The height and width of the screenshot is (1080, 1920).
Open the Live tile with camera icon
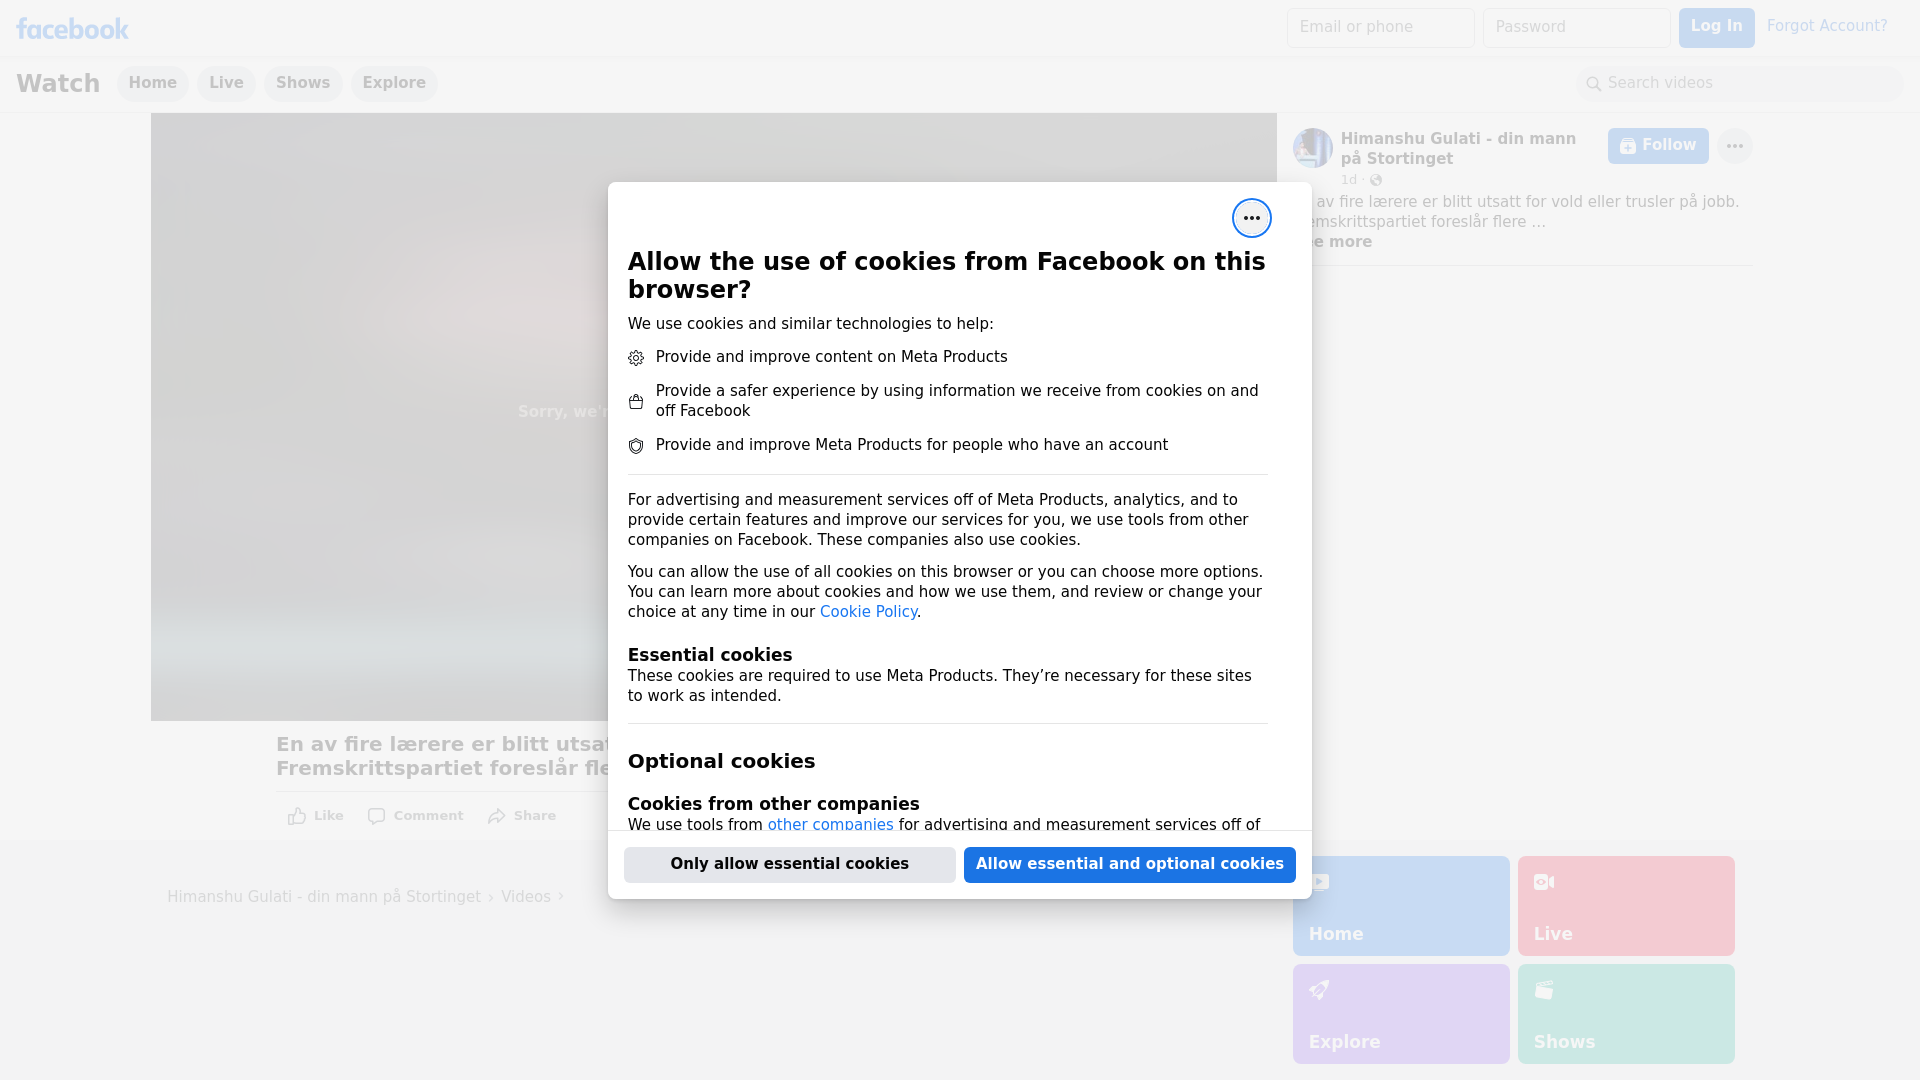(x=1625, y=905)
